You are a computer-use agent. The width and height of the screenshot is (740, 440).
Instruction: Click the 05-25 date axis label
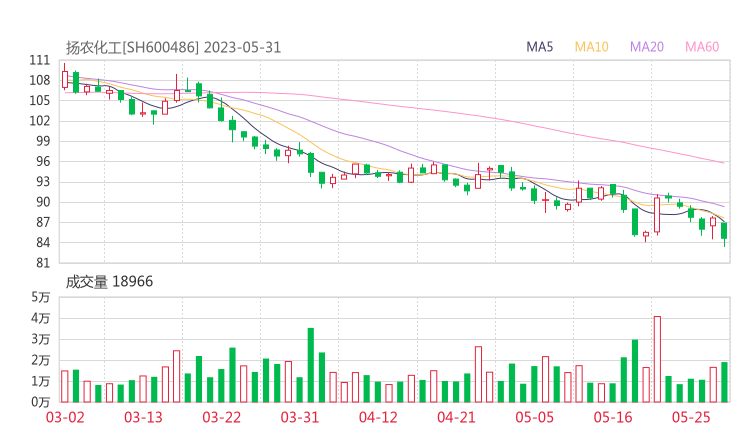(x=691, y=417)
